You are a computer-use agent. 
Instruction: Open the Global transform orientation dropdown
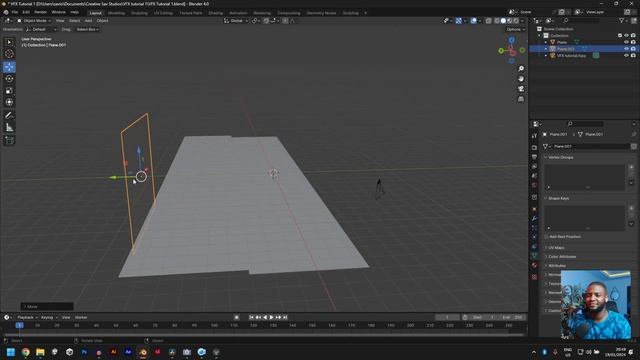(236, 20)
